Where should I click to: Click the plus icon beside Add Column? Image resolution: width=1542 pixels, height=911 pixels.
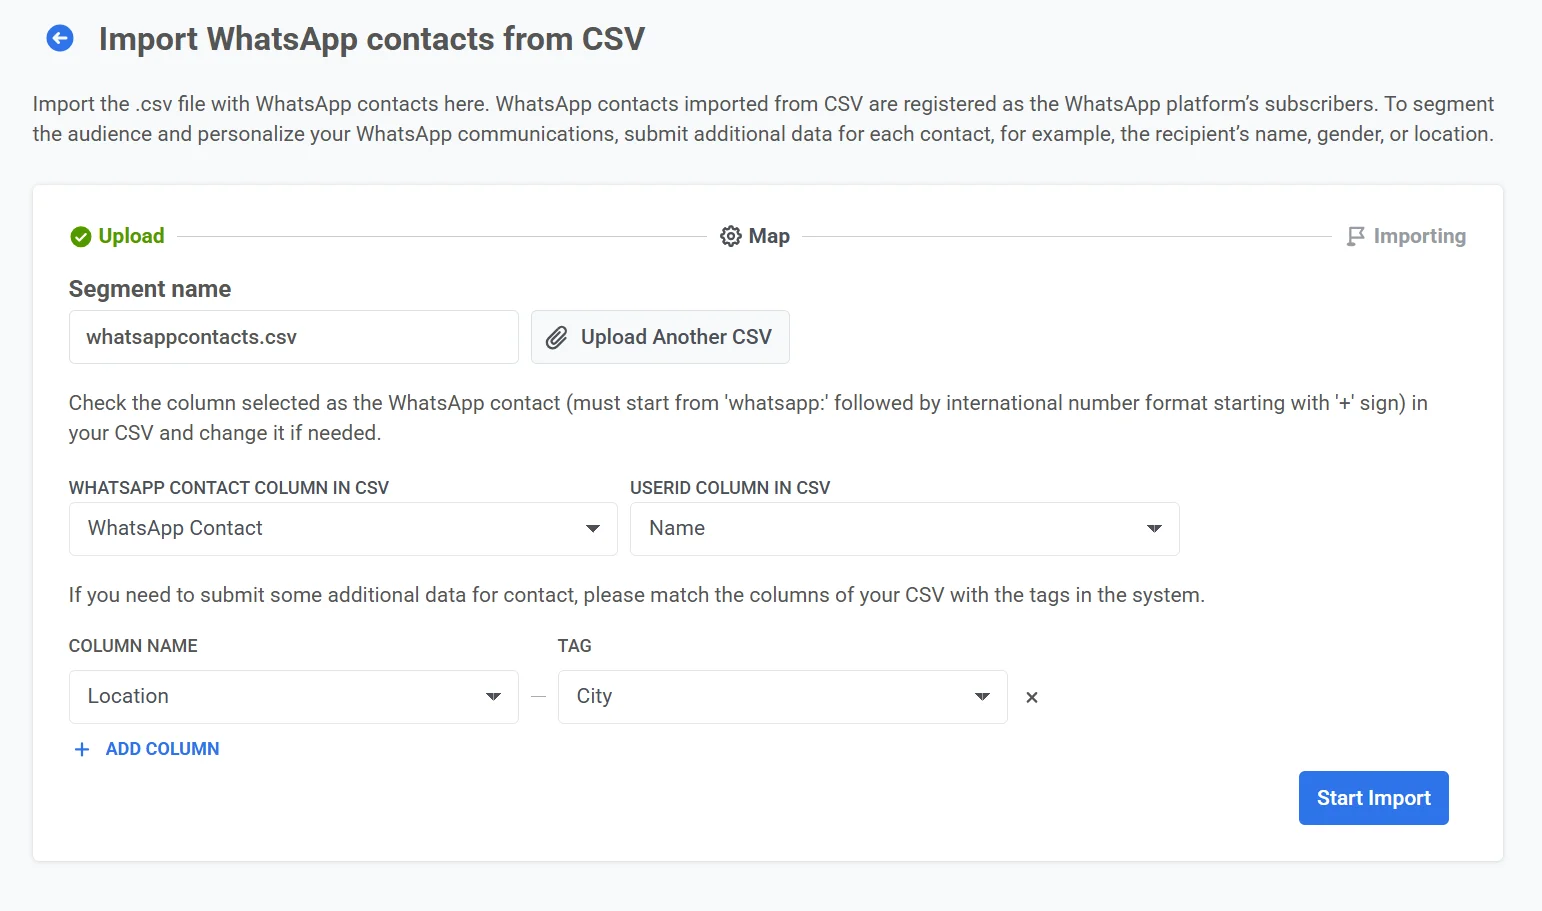[x=82, y=749]
